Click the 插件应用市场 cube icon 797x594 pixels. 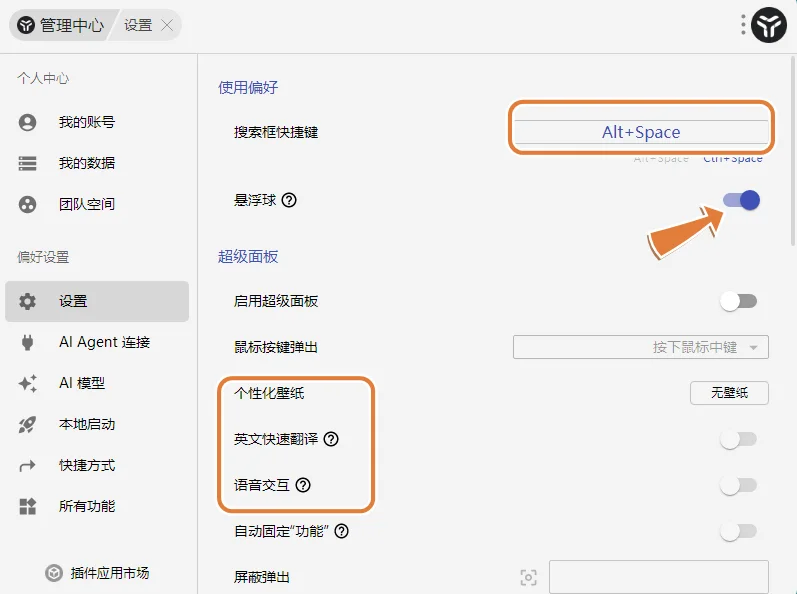(54, 573)
